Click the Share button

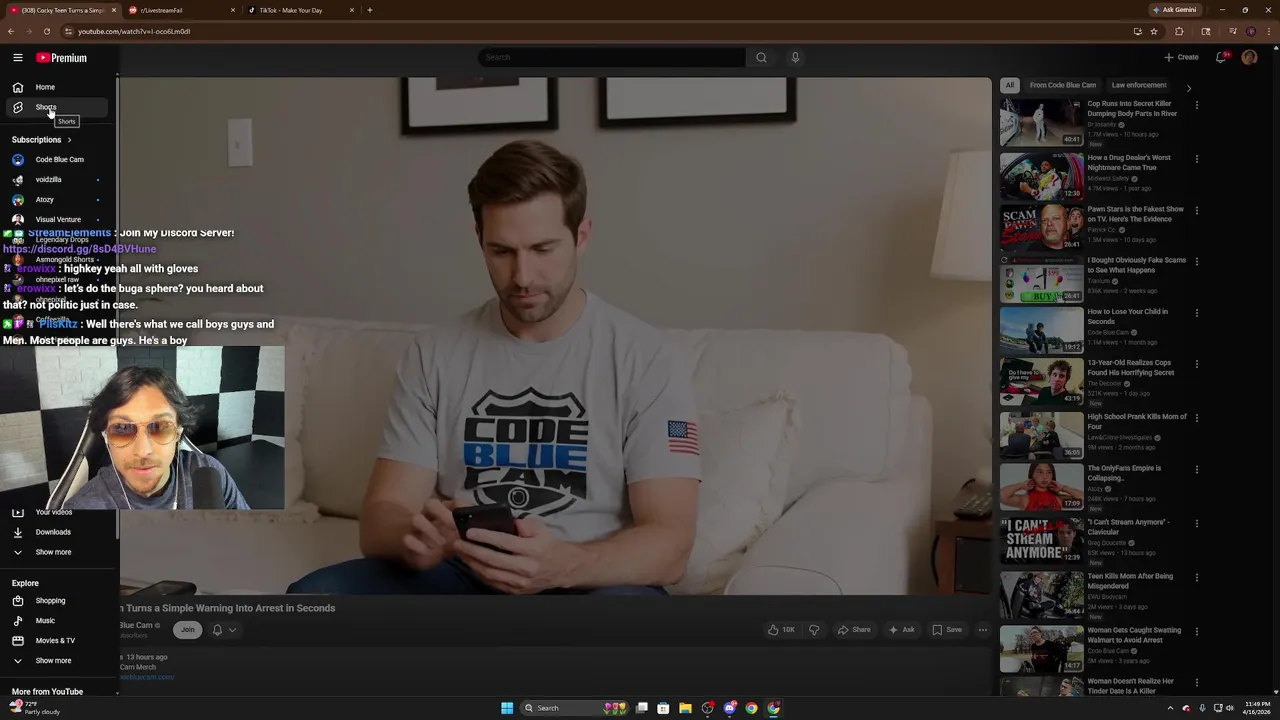854,630
